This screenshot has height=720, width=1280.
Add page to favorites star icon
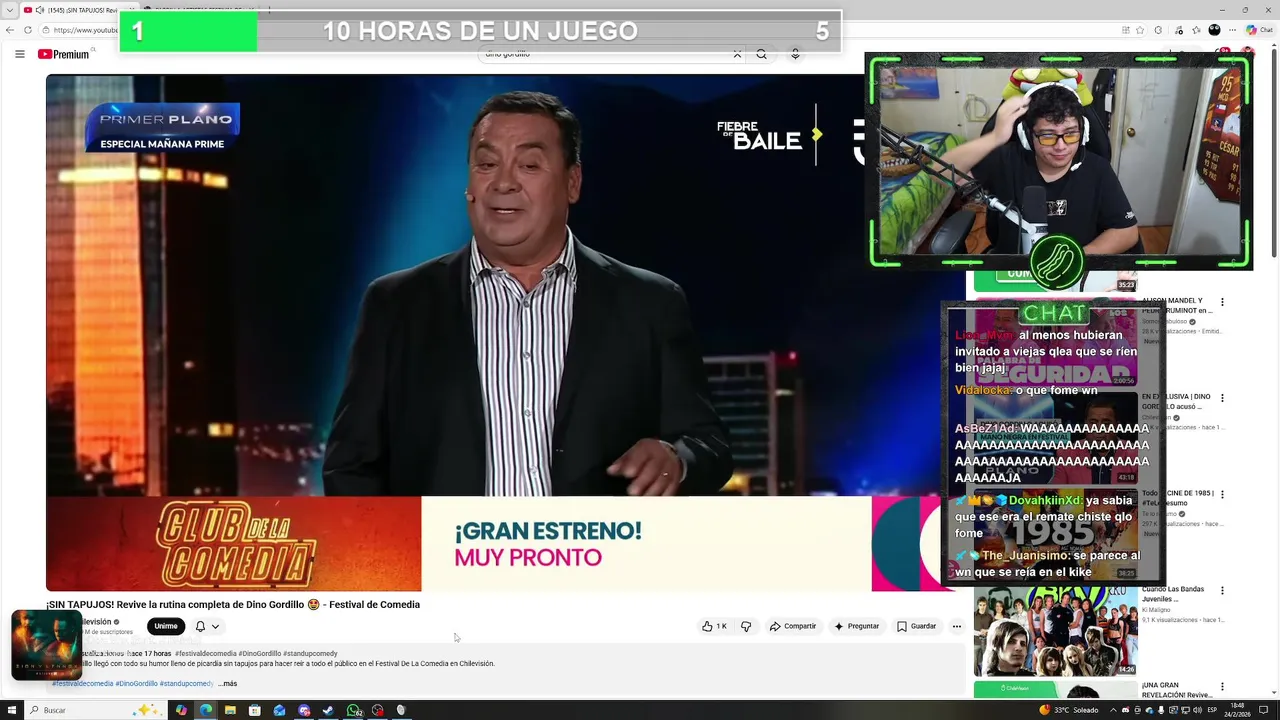[x=1140, y=30]
